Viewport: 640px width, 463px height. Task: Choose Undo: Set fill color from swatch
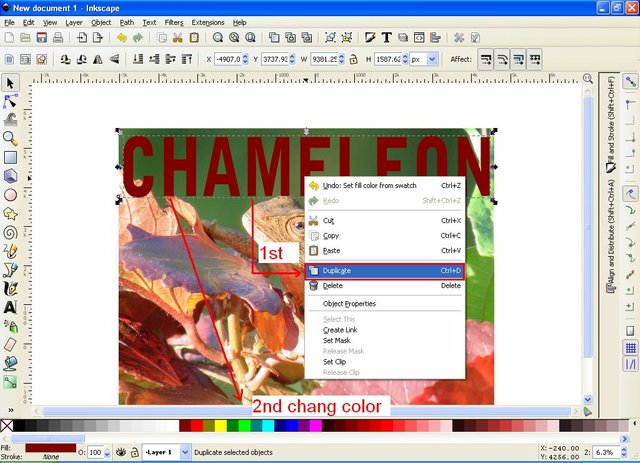(x=384, y=185)
